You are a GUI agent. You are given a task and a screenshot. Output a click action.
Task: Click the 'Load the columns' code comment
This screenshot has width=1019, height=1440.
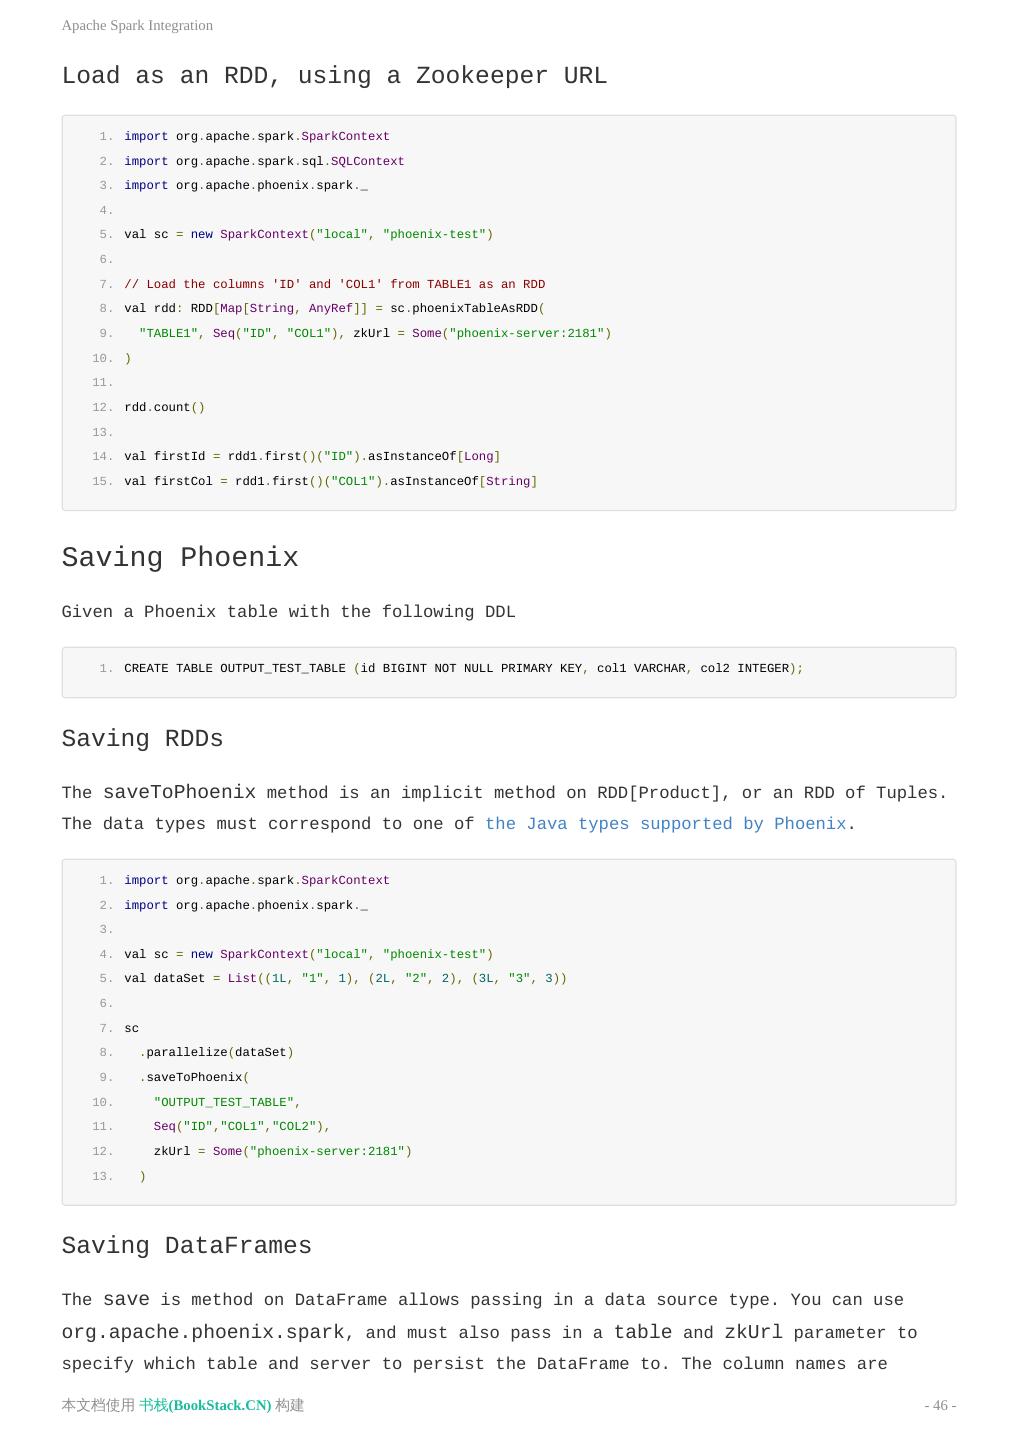(334, 284)
